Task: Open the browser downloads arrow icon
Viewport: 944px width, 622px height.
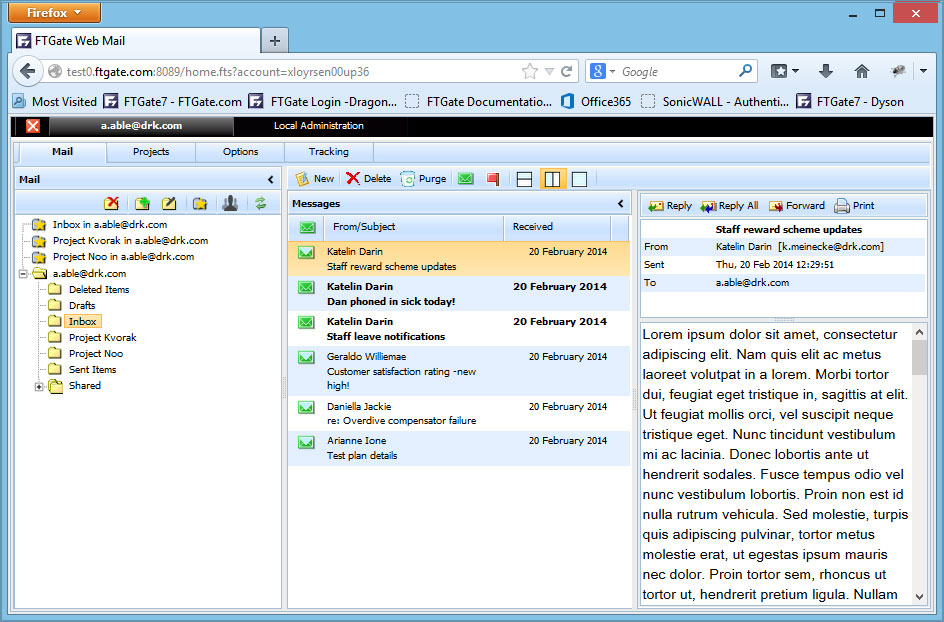Action: 825,72
